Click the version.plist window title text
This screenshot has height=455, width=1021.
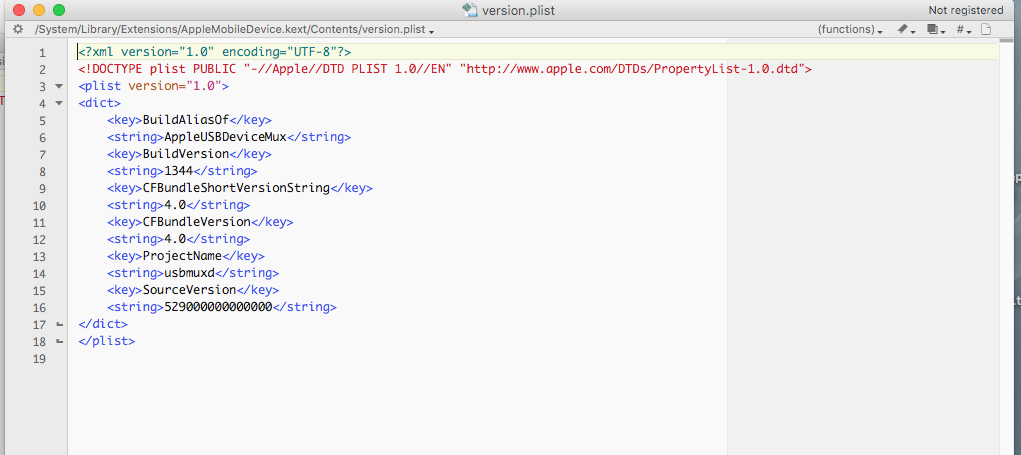point(518,10)
